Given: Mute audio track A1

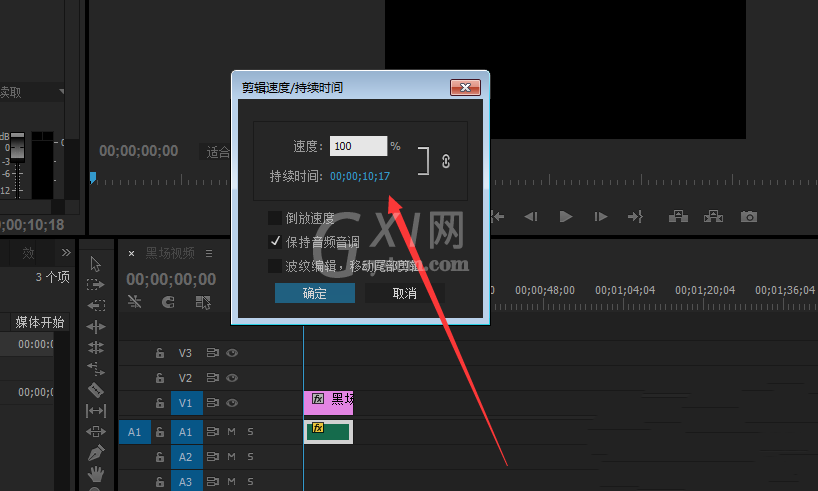Looking at the screenshot, I should click(x=232, y=432).
